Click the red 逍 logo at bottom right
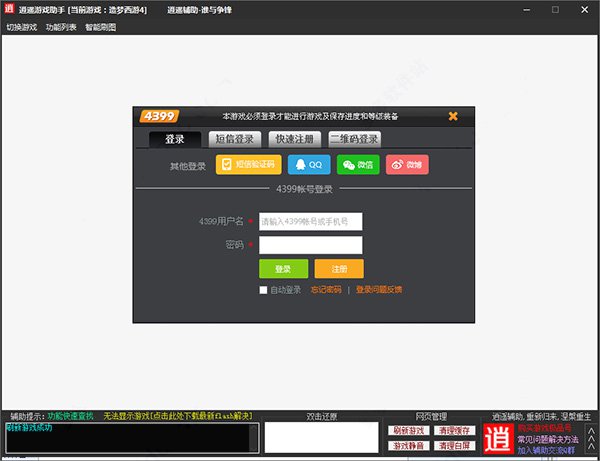This screenshot has width=600, height=461. [x=497, y=438]
